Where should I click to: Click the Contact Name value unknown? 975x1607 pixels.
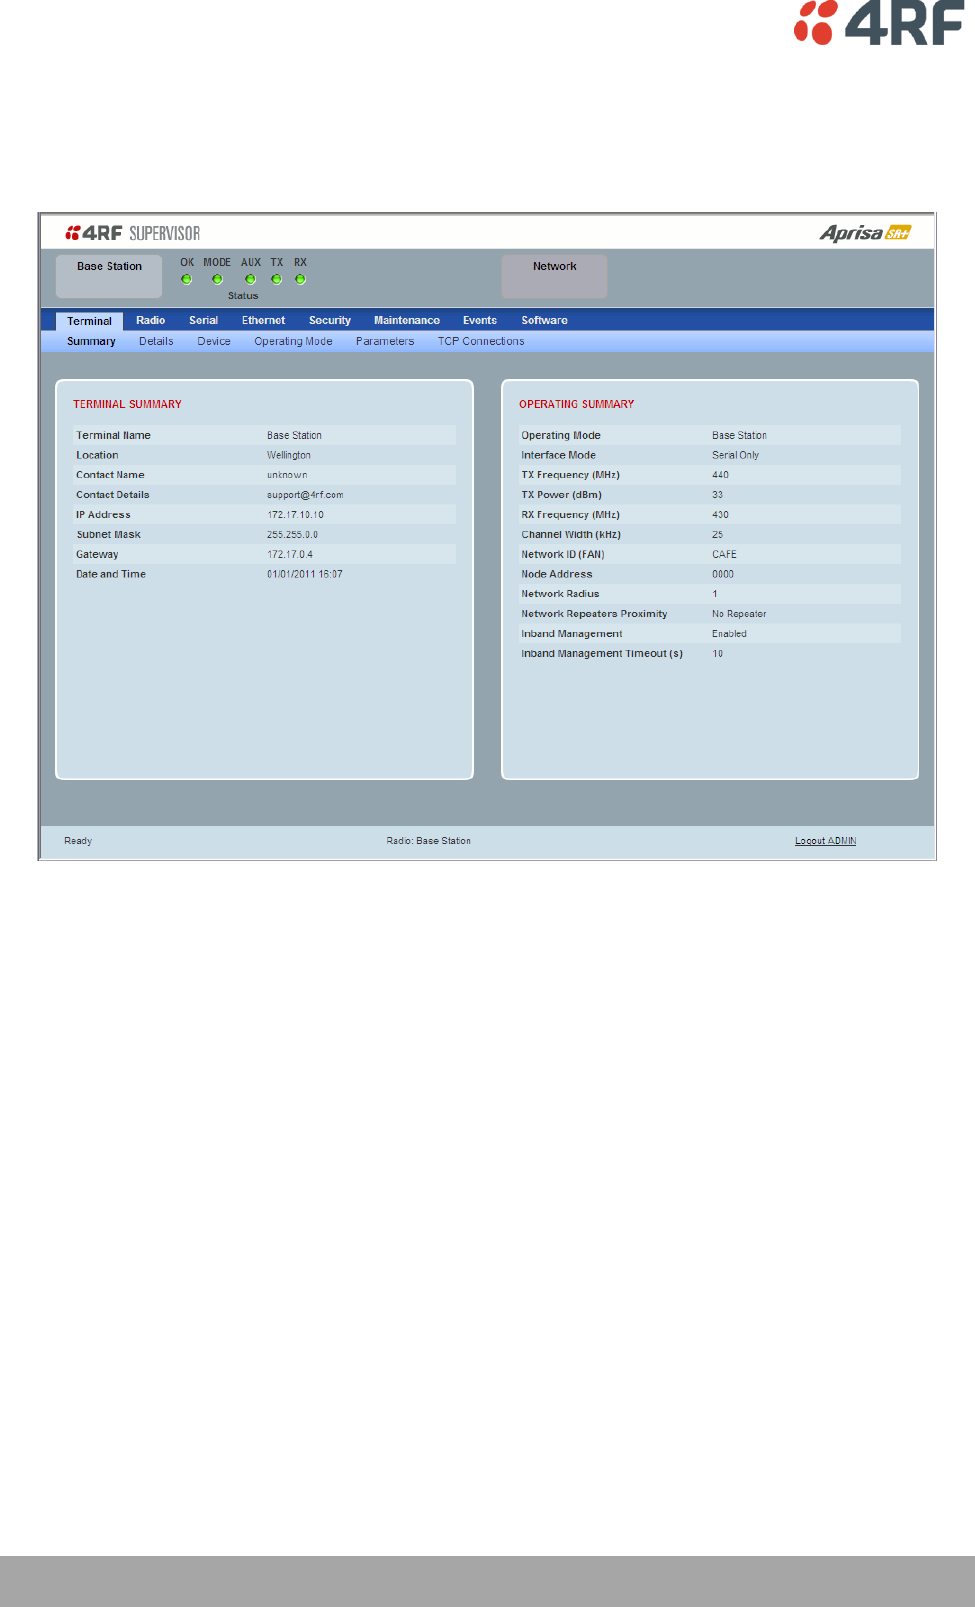click(x=287, y=475)
